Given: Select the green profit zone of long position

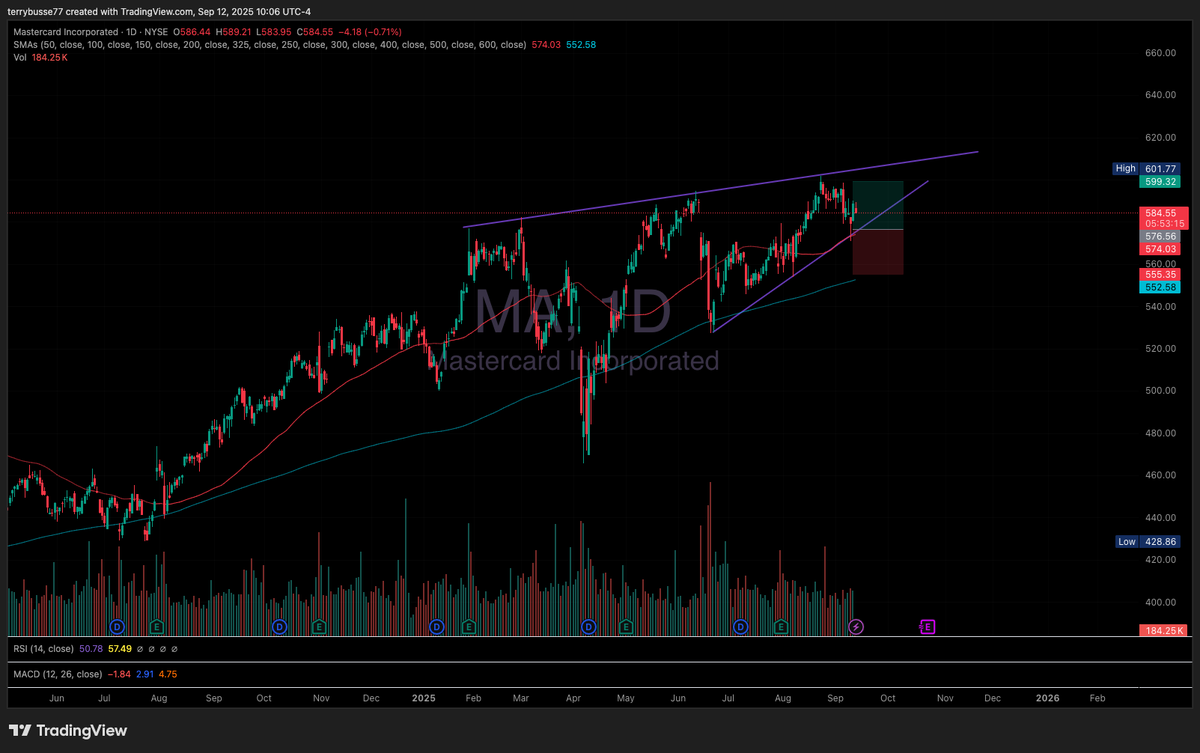Looking at the screenshot, I should click(878, 205).
